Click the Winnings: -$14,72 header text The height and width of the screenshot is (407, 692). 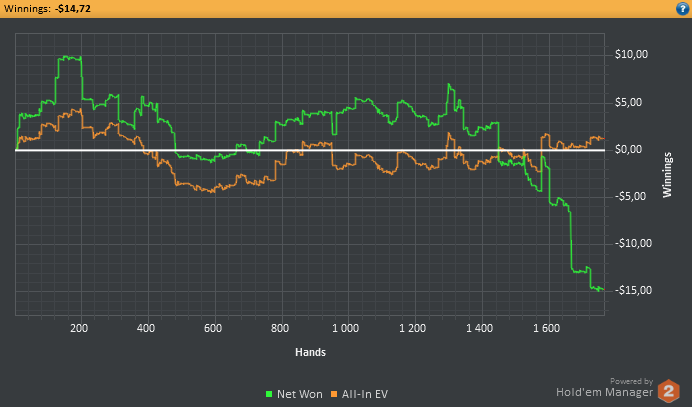point(47,8)
